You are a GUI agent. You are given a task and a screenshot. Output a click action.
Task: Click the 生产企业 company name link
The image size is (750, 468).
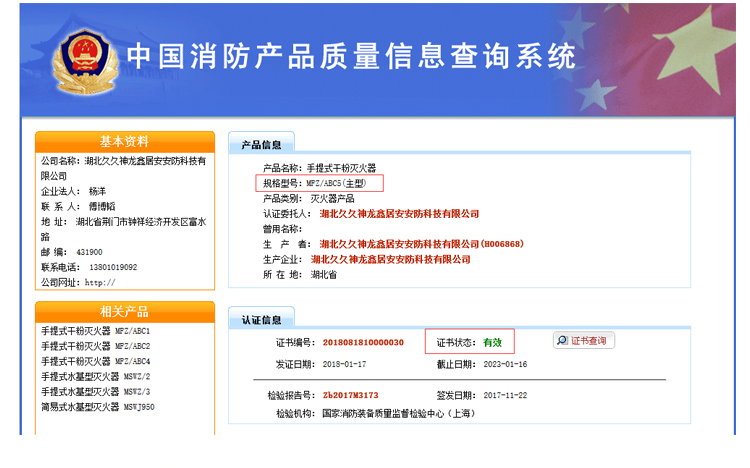click(390, 259)
